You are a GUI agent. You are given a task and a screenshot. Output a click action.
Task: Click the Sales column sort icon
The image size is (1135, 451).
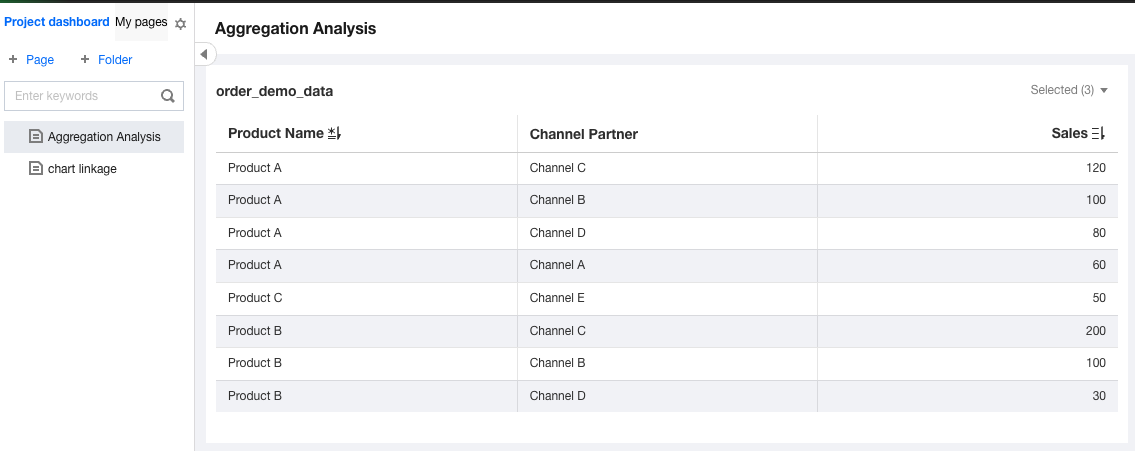[x=1098, y=133]
